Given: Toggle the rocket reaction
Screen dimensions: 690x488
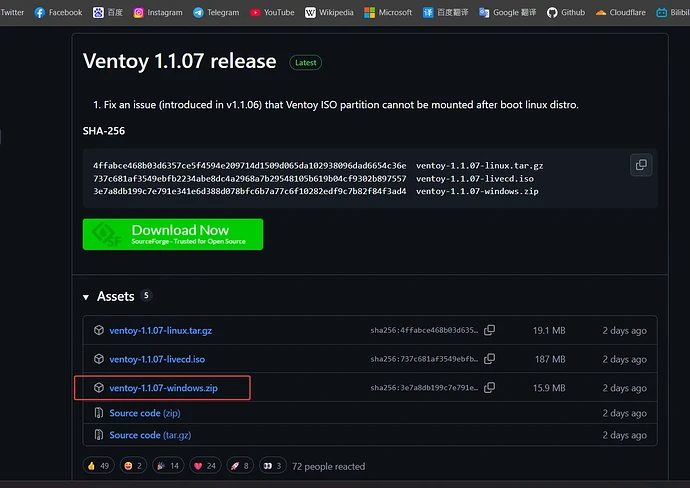Looking at the screenshot, I should pos(241,466).
